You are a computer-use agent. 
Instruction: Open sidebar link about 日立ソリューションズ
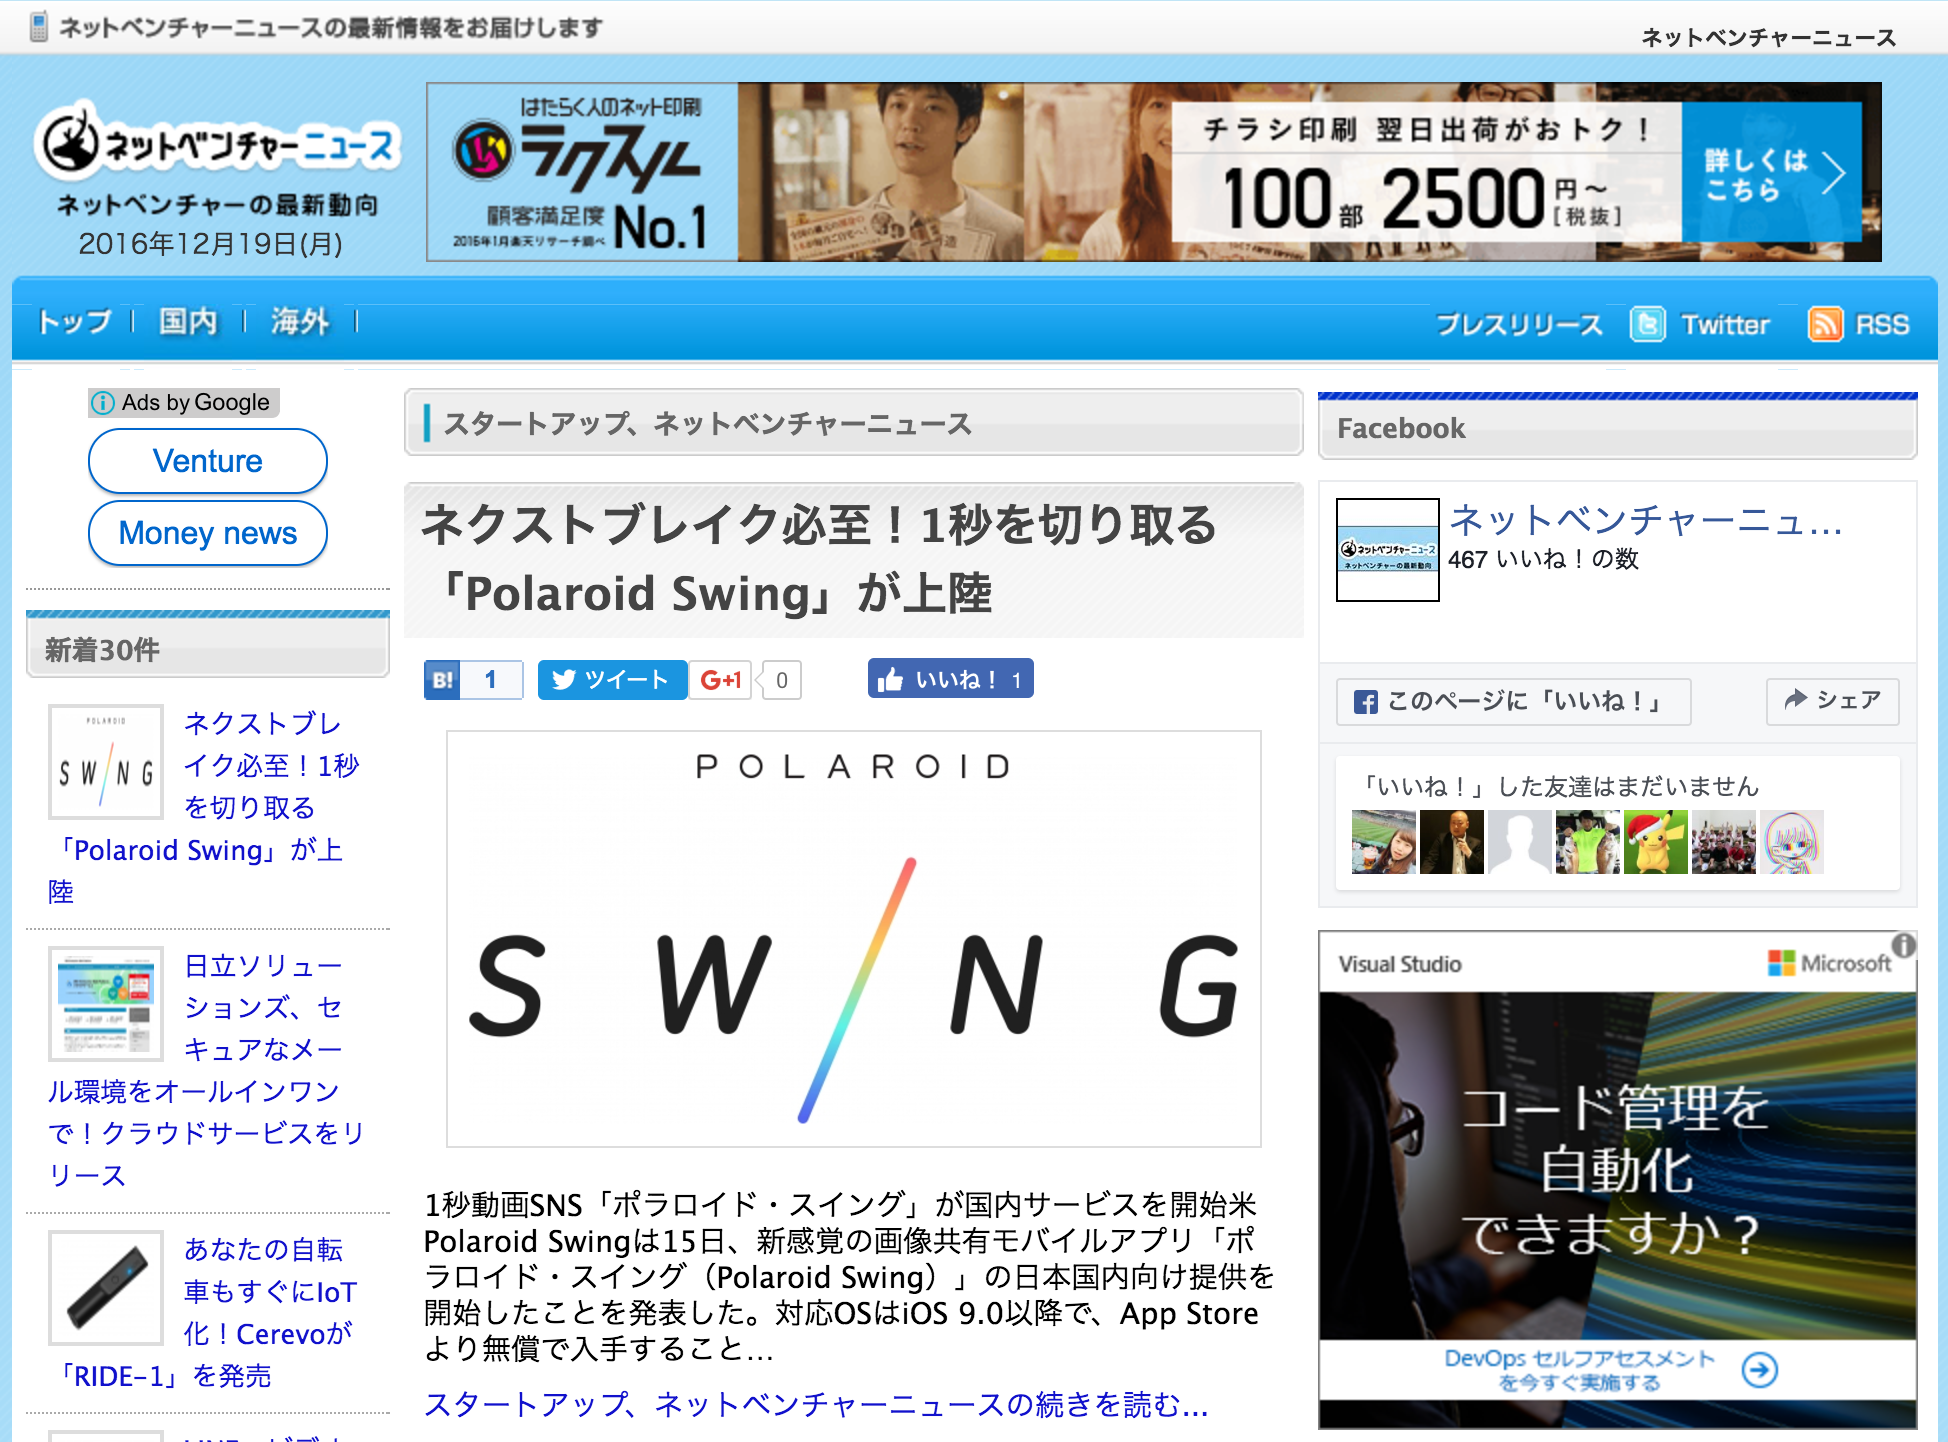205,1070
